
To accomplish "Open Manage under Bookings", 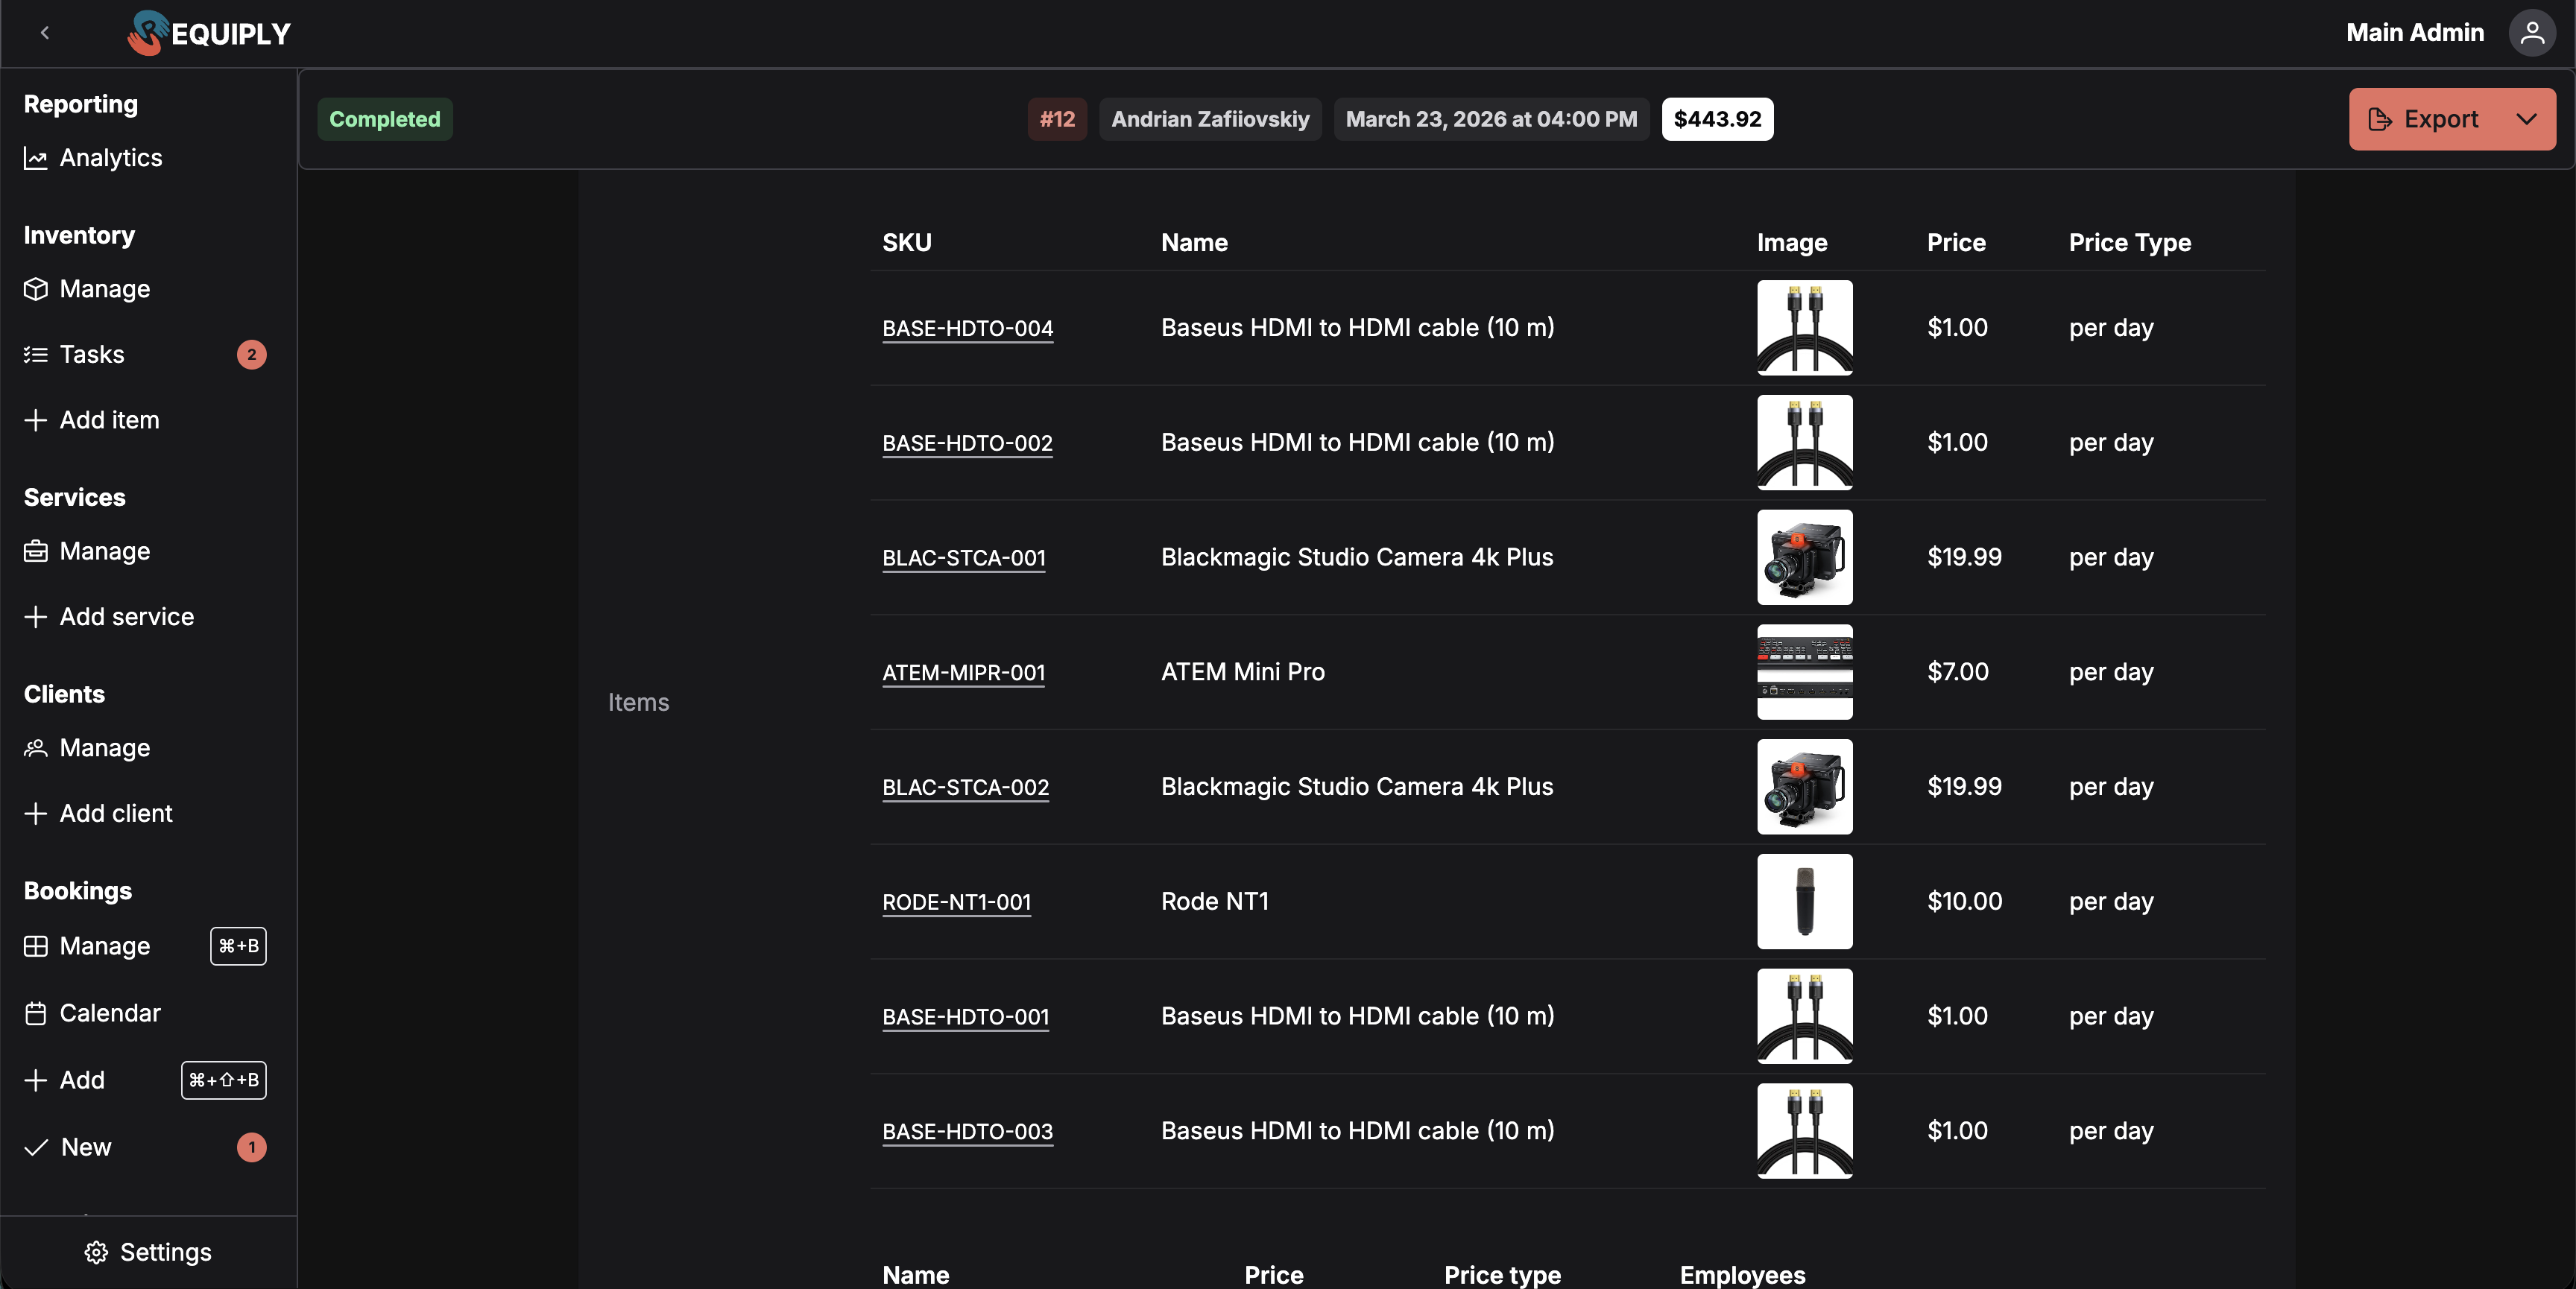I will (87, 946).
